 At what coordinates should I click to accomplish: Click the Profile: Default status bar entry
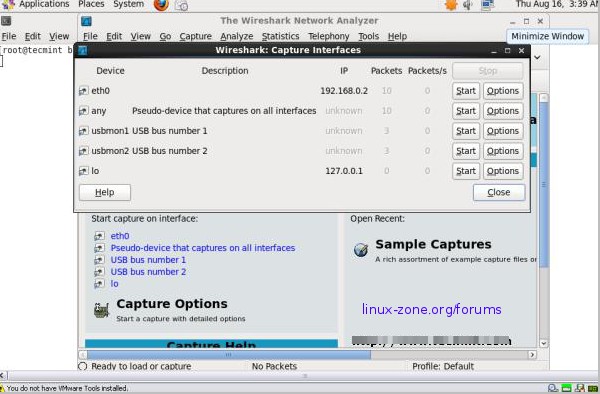click(x=443, y=366)
